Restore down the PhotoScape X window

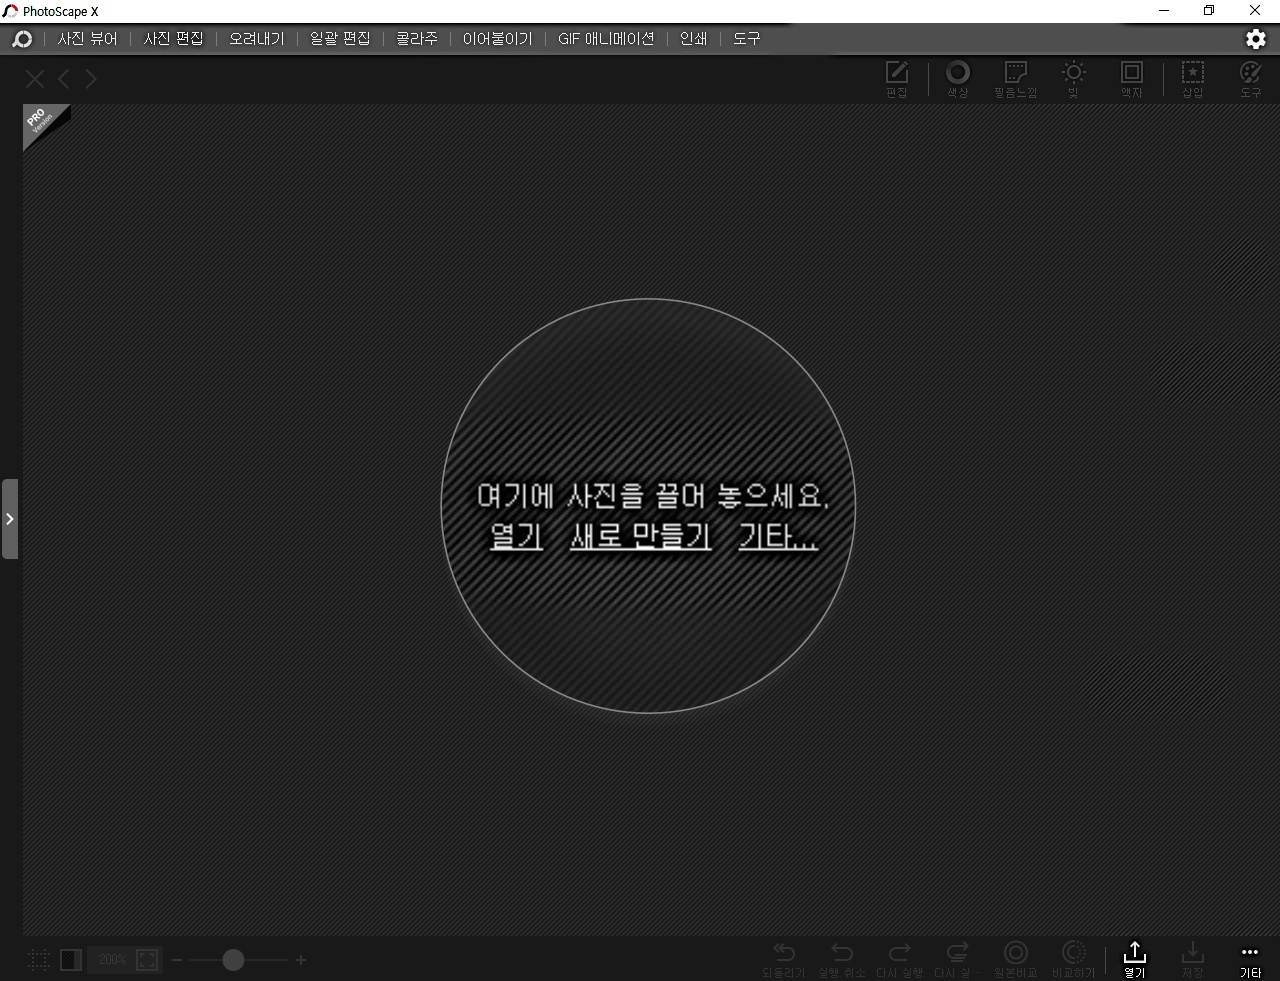(1209, 11)
